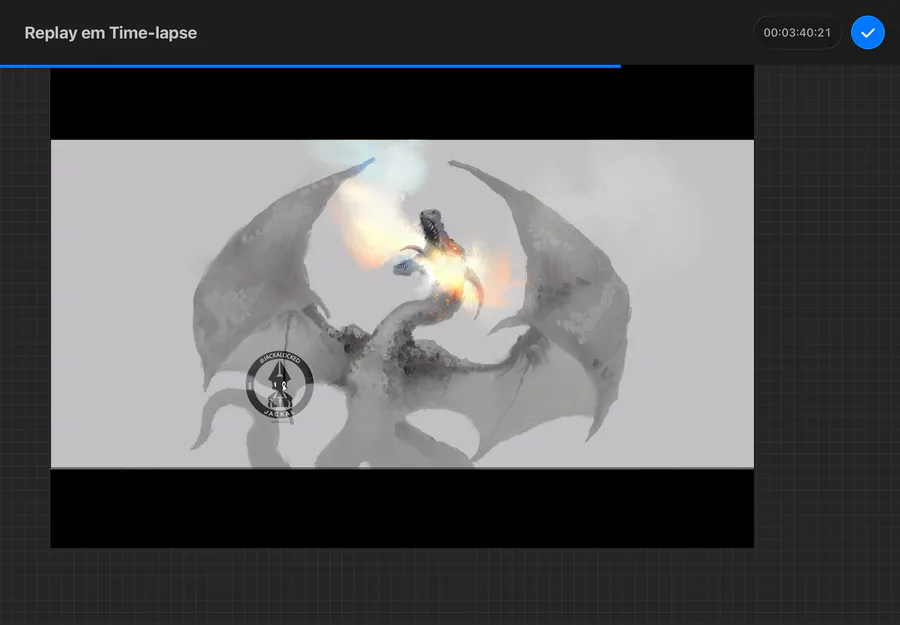Click the blue replay progress bar
Viewport: 900px width, 625px height.
[x=310, y=67]
